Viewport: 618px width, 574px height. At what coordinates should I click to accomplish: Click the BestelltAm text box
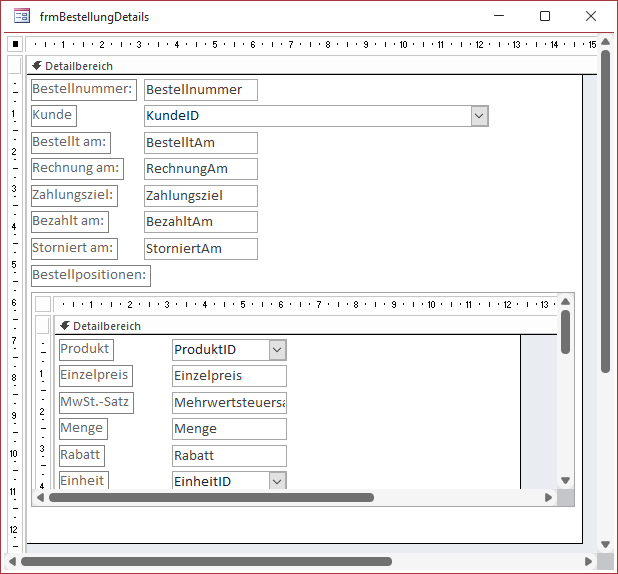point(200,143)
